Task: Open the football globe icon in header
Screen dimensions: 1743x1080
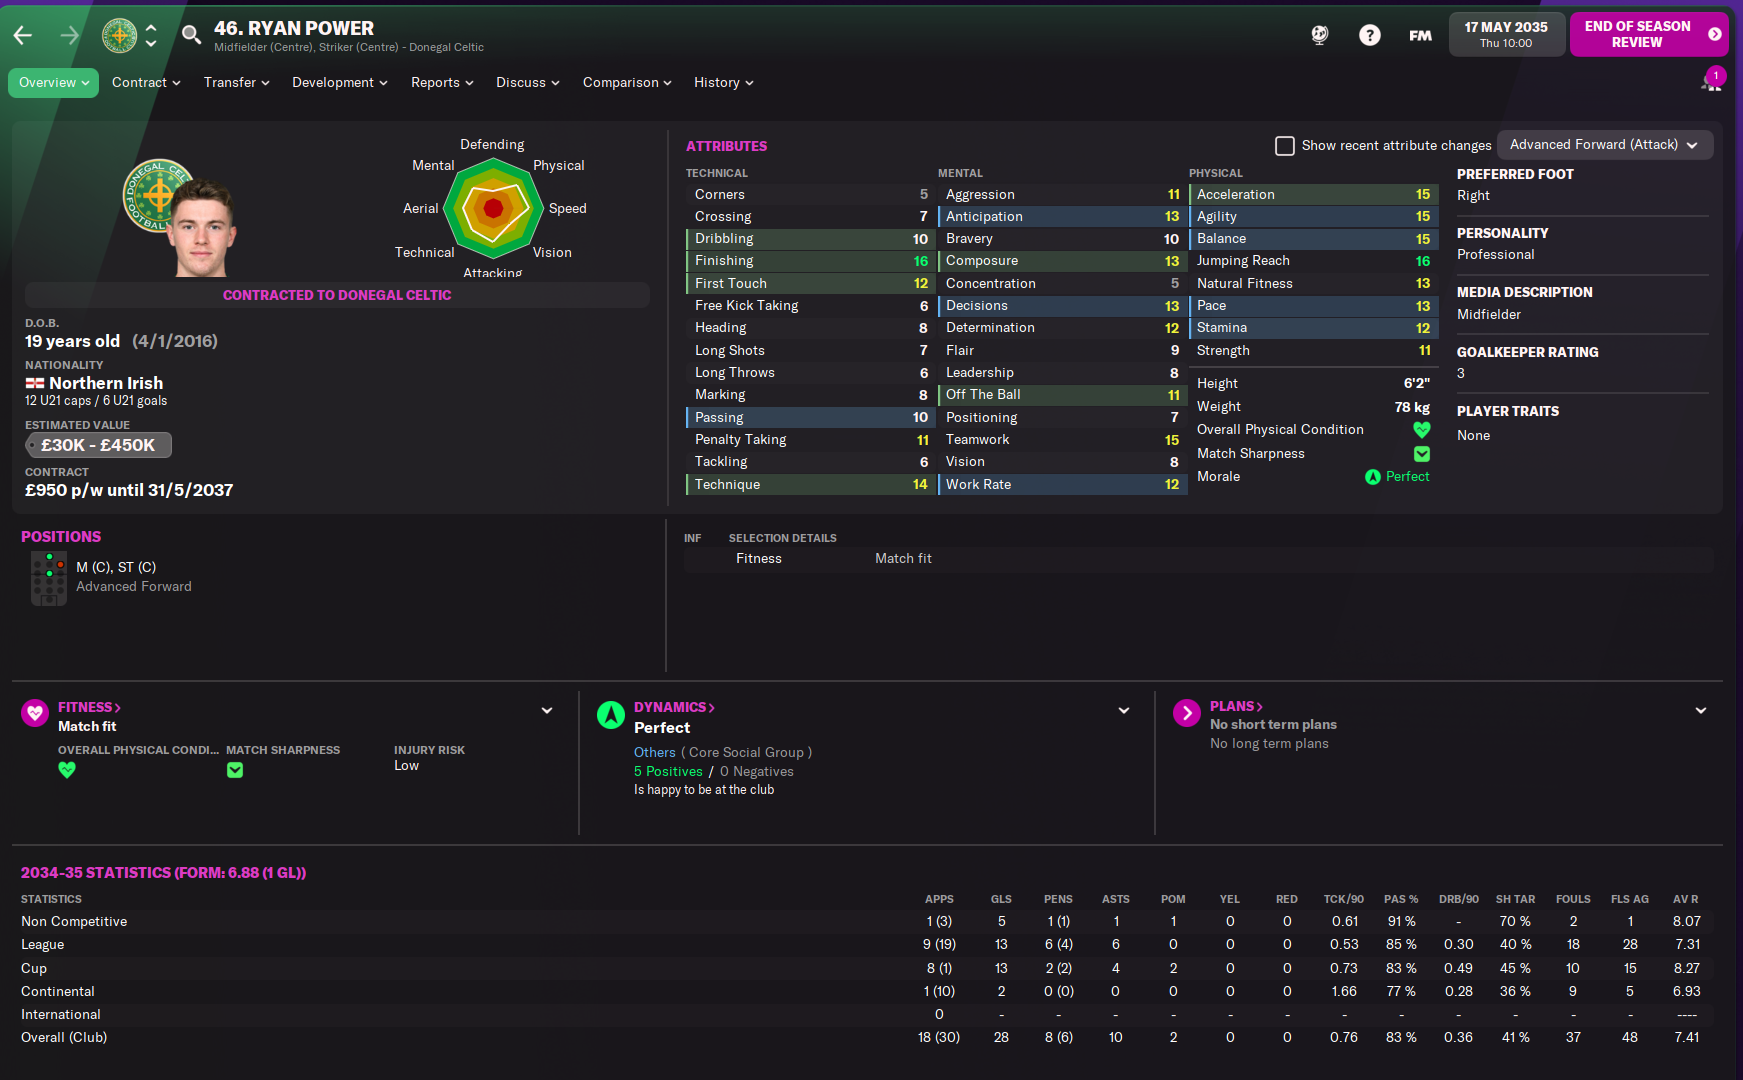Action: [1320, 35]
